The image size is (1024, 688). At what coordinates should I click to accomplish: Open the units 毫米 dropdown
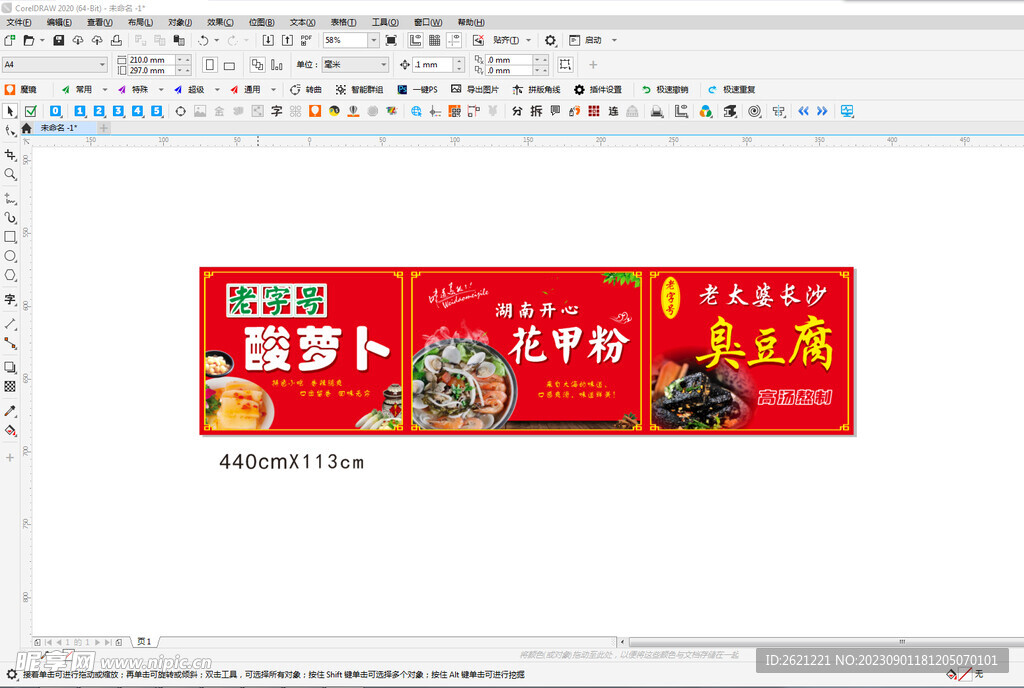383,65
